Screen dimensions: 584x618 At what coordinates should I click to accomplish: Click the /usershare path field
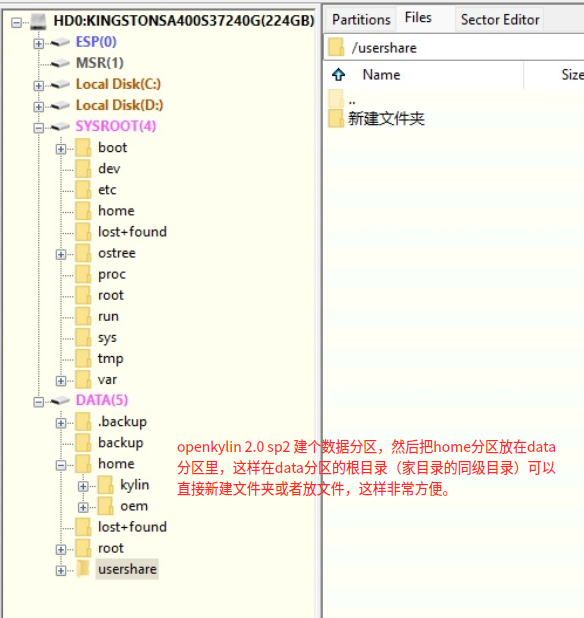(454, 47)
